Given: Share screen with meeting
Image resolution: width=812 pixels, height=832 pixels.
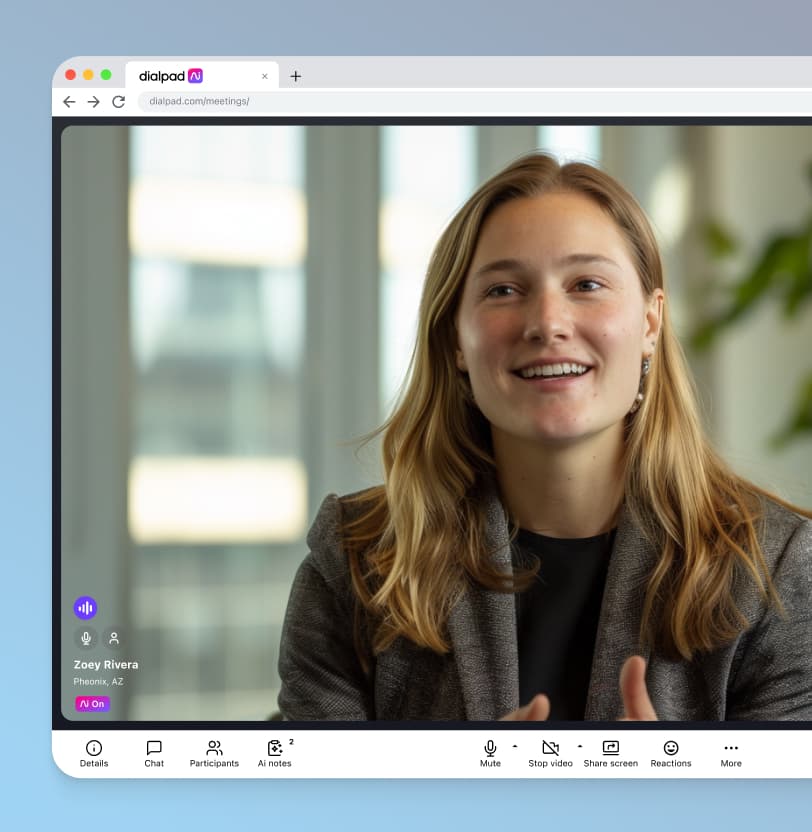Looking at the screenshot, I should point(610,753).
